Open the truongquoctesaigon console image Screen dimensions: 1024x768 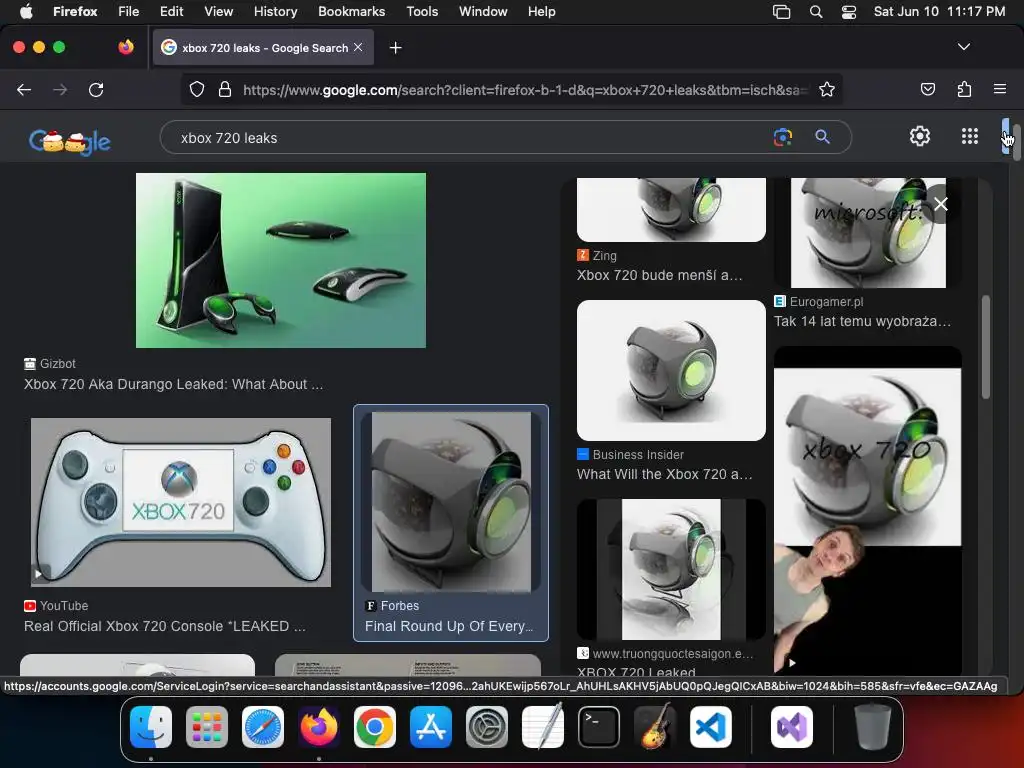[671, 569]
